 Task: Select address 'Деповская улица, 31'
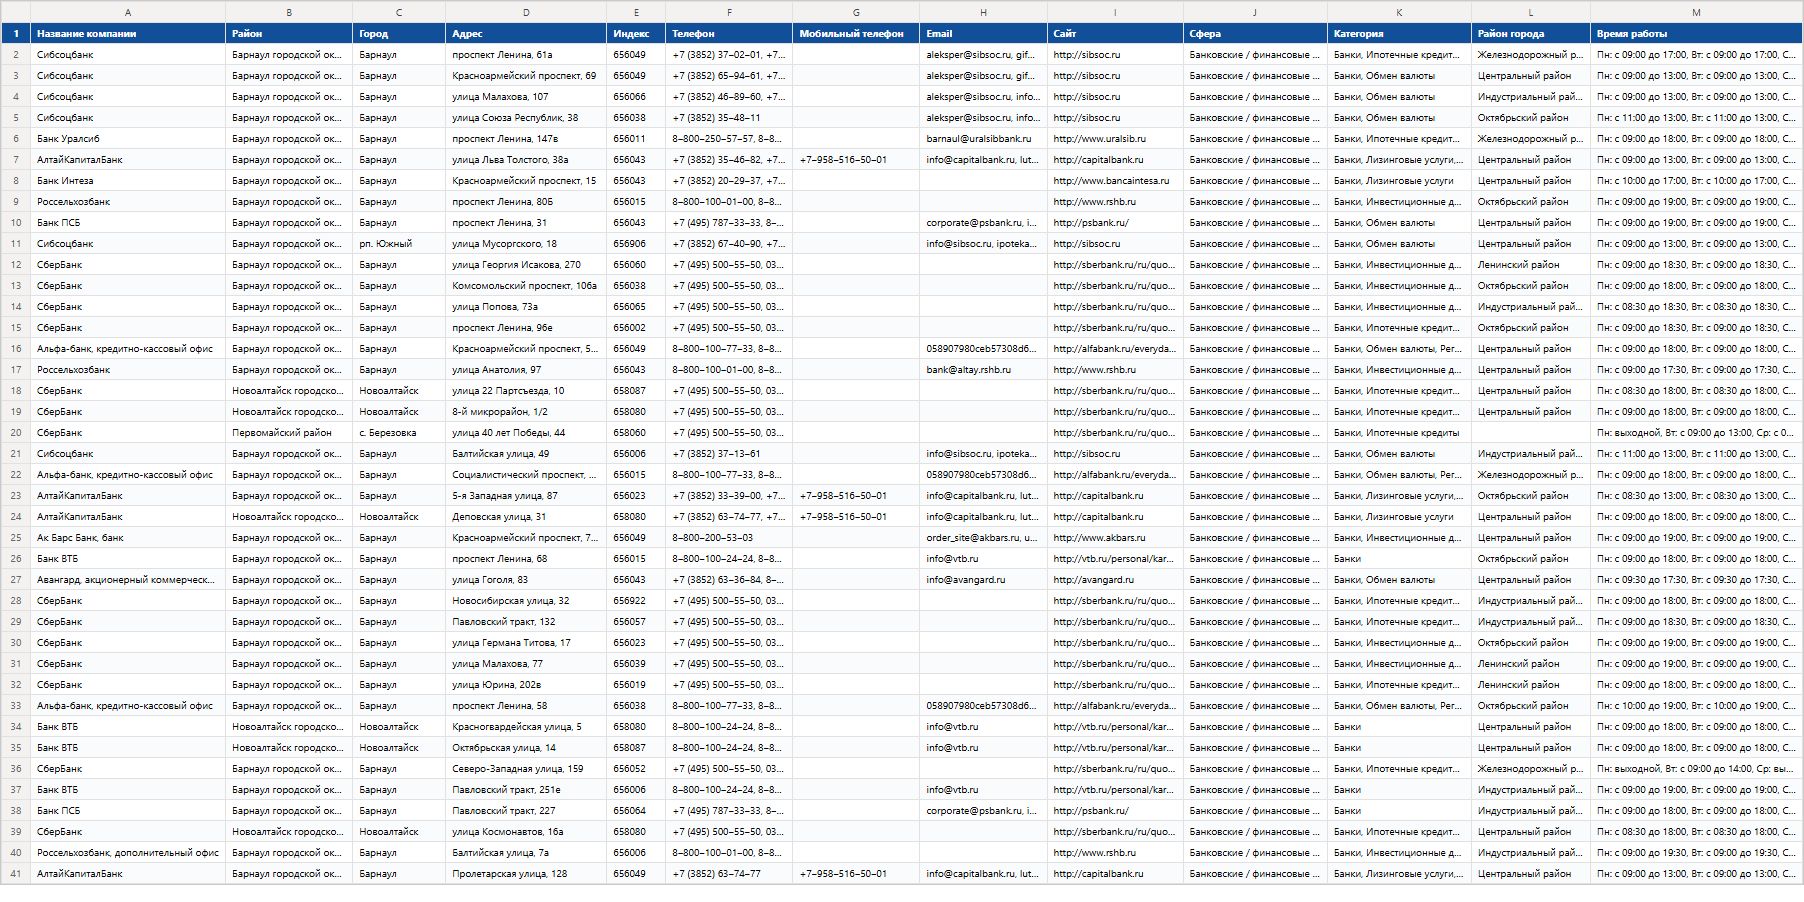pyautogui.click(x=526, y=516)
